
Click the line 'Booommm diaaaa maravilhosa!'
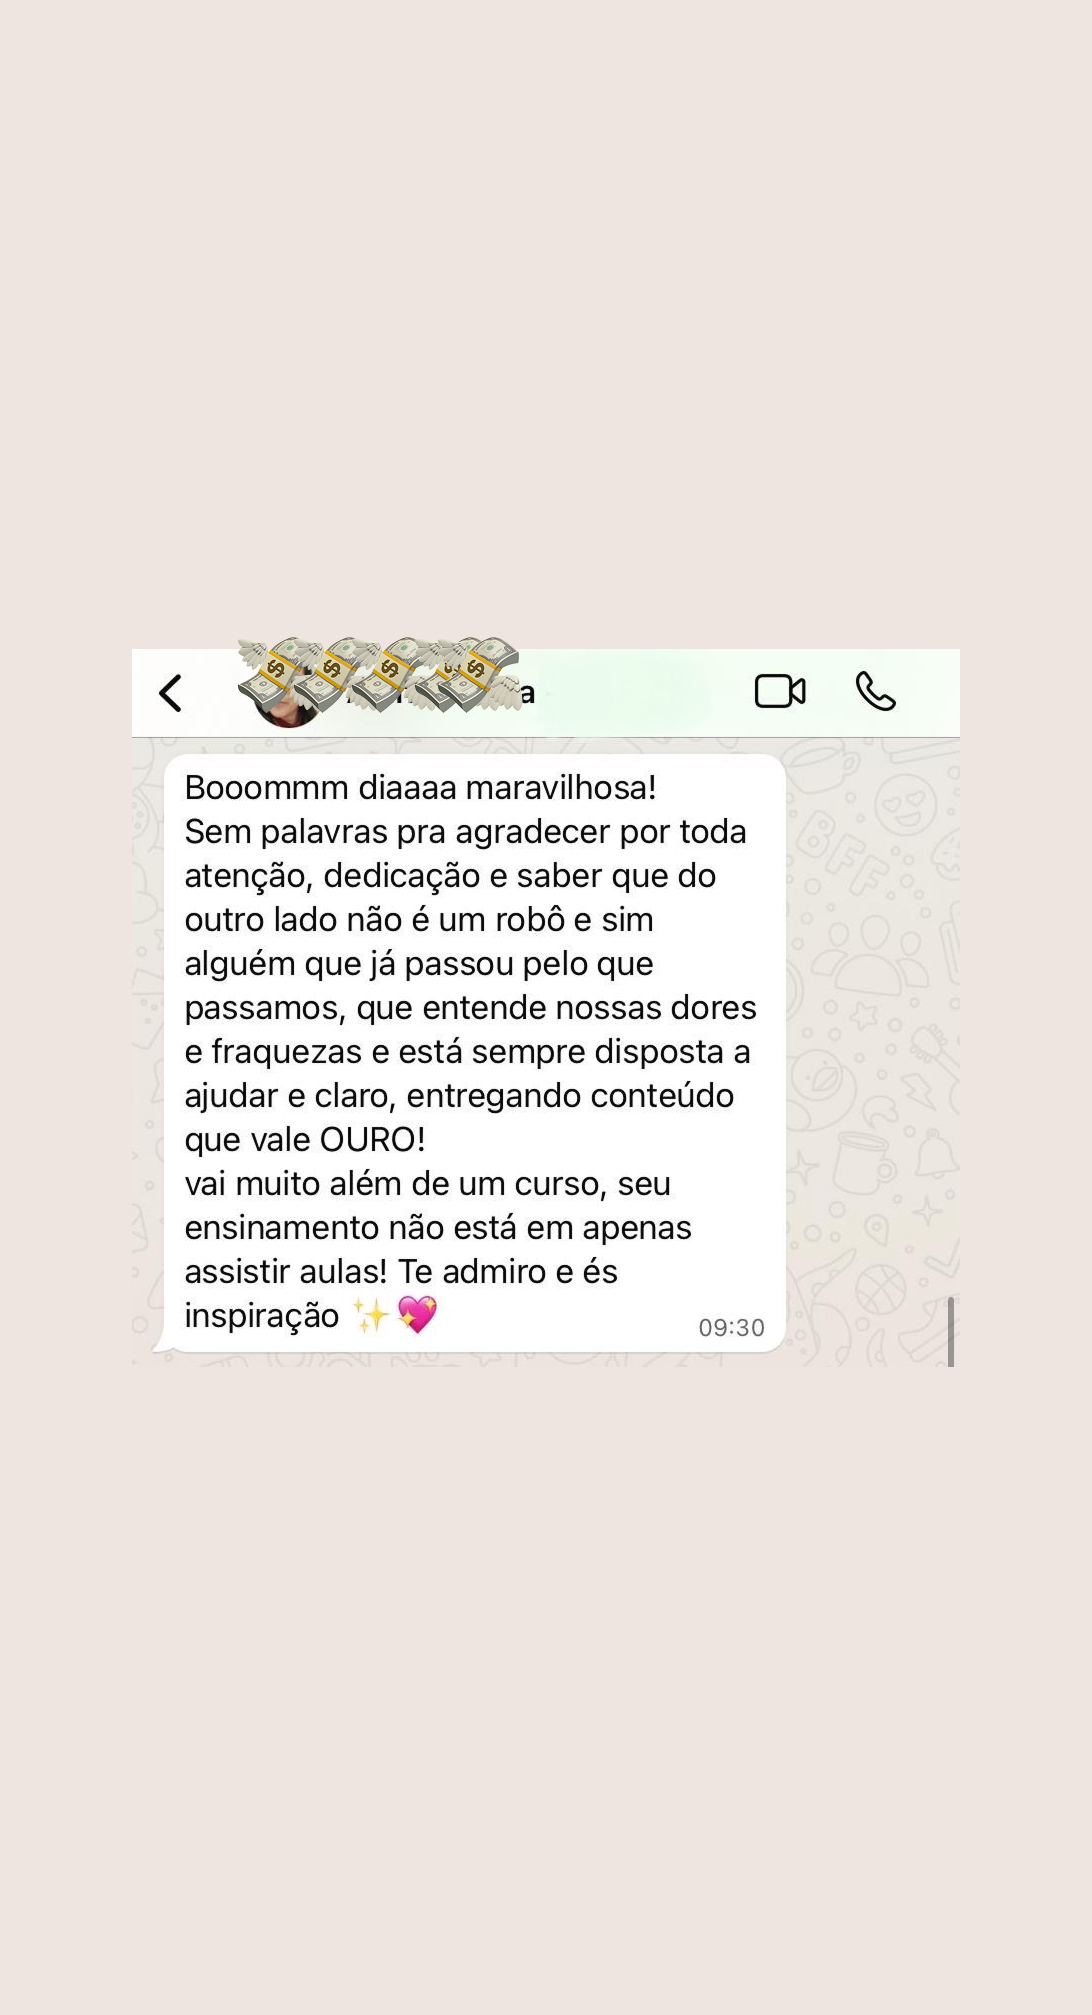coord(420,788)
